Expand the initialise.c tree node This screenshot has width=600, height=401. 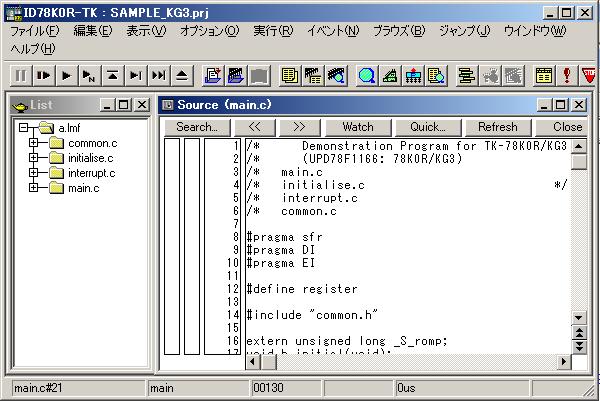click(33, 158)
